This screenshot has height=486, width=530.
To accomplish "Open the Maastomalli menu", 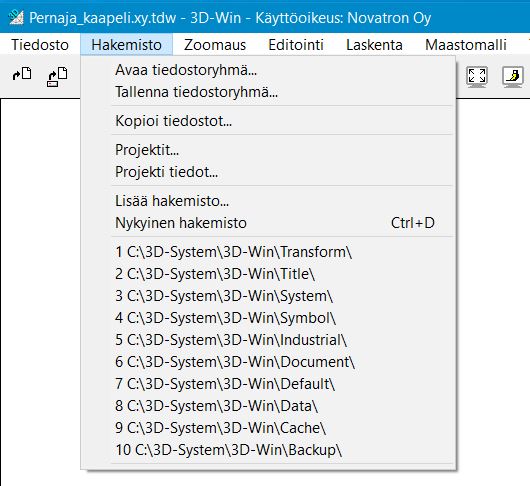I will pyautogui.click(x=466, y=45).
